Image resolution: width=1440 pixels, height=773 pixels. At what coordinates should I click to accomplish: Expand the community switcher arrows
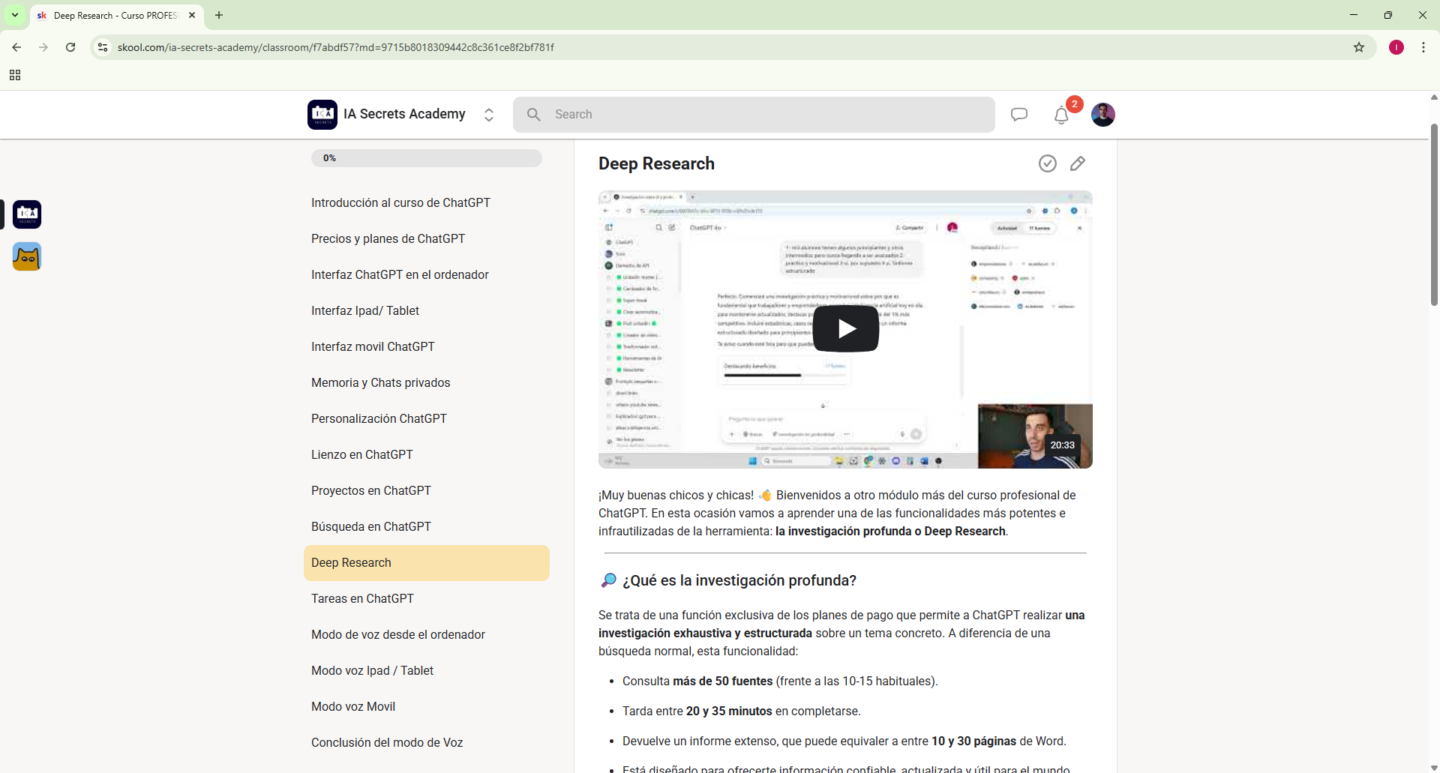click(x=489, y=115)
